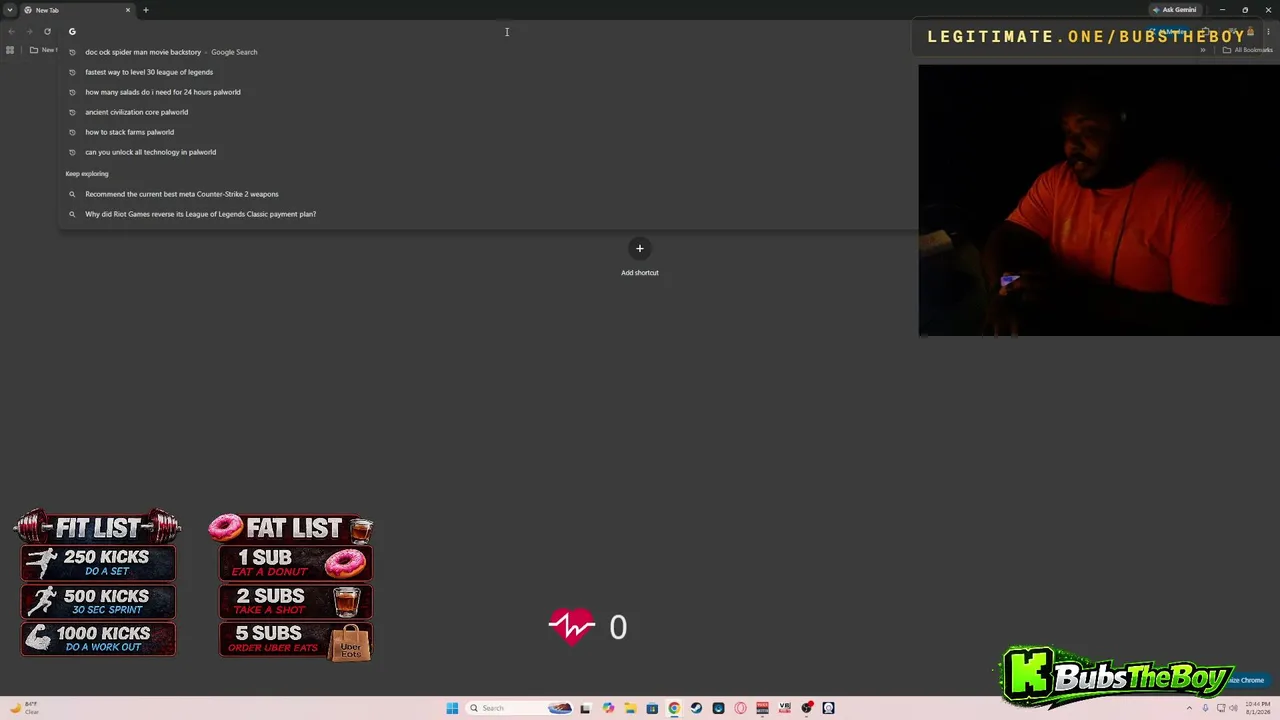
Task: Go forward to the next page
Action: (x=29, y=31)
